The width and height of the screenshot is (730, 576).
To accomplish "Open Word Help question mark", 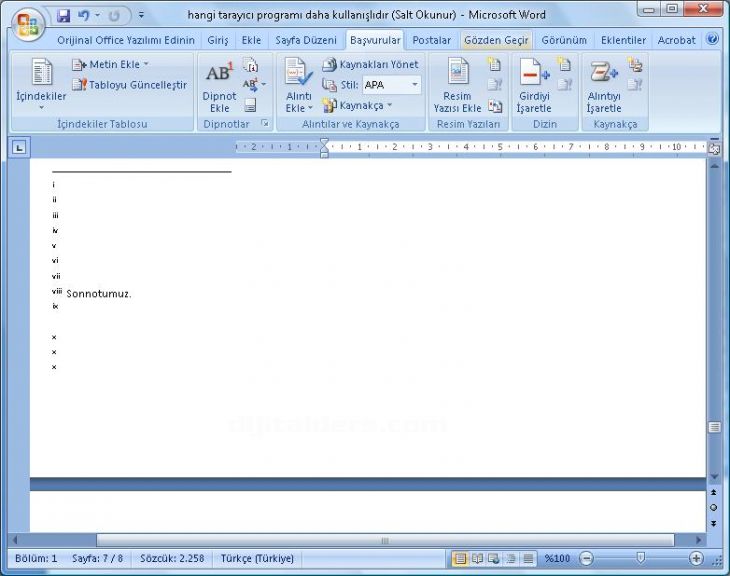I will (x=712, y=39).
